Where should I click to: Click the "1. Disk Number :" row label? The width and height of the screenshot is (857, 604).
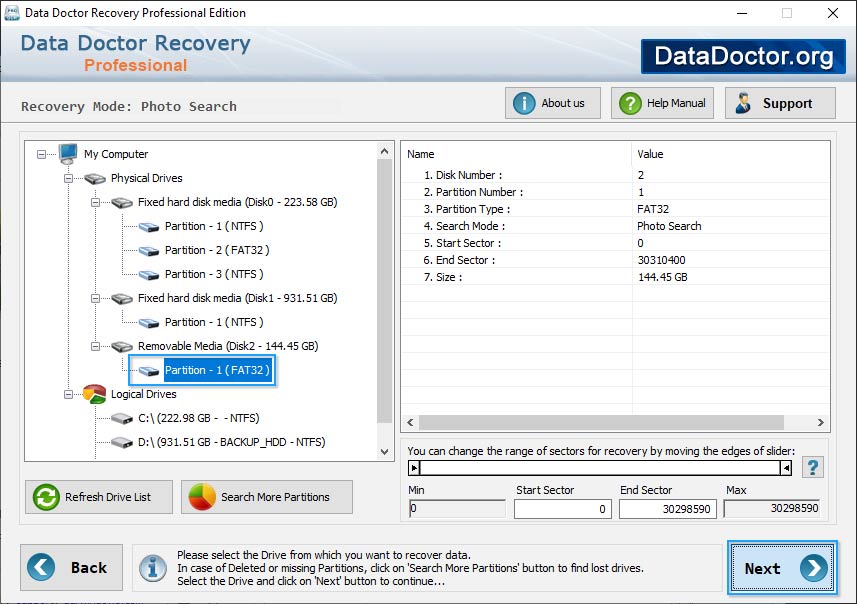point(463,175)
